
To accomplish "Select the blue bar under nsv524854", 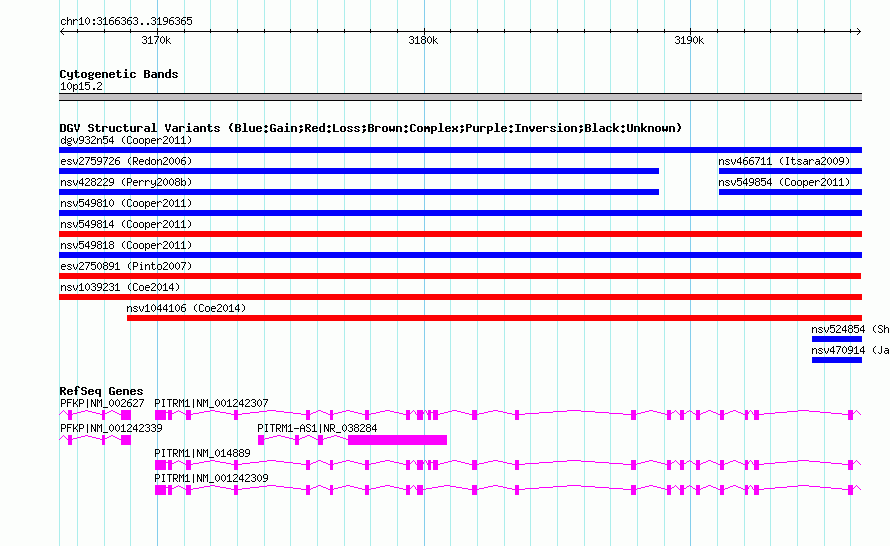I will tap(837, 339).
